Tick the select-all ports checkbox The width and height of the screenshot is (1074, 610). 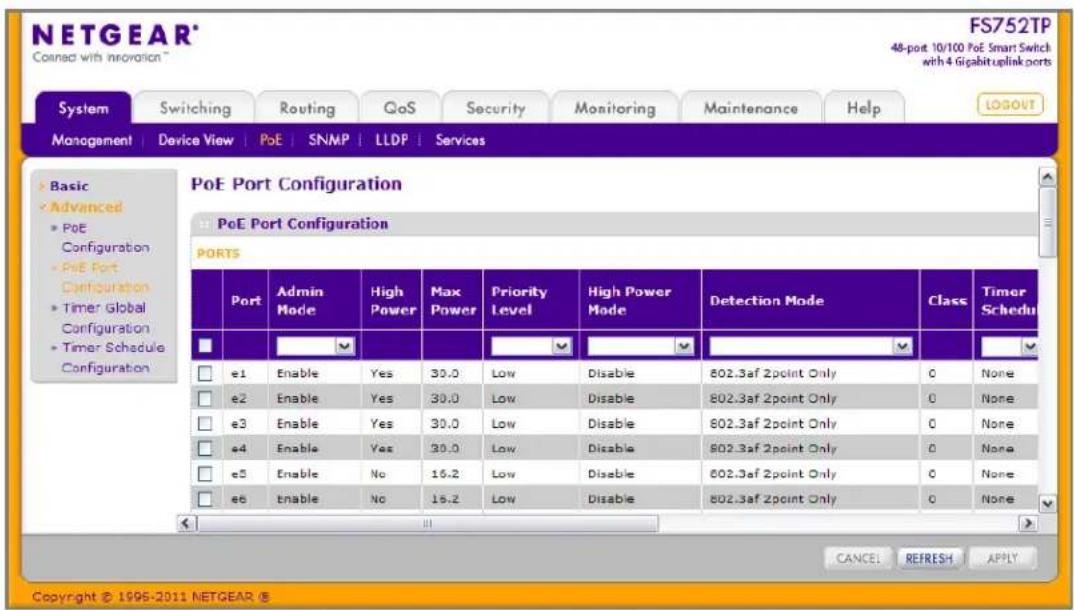205,346
